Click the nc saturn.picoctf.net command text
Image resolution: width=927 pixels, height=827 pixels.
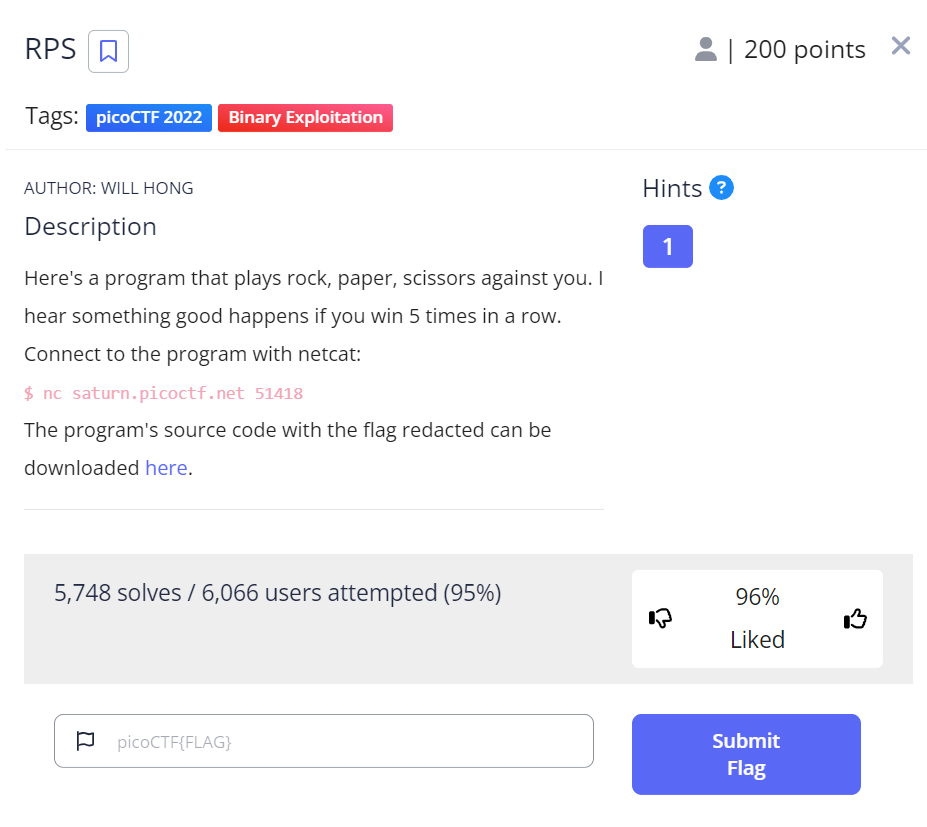point(163,393)
